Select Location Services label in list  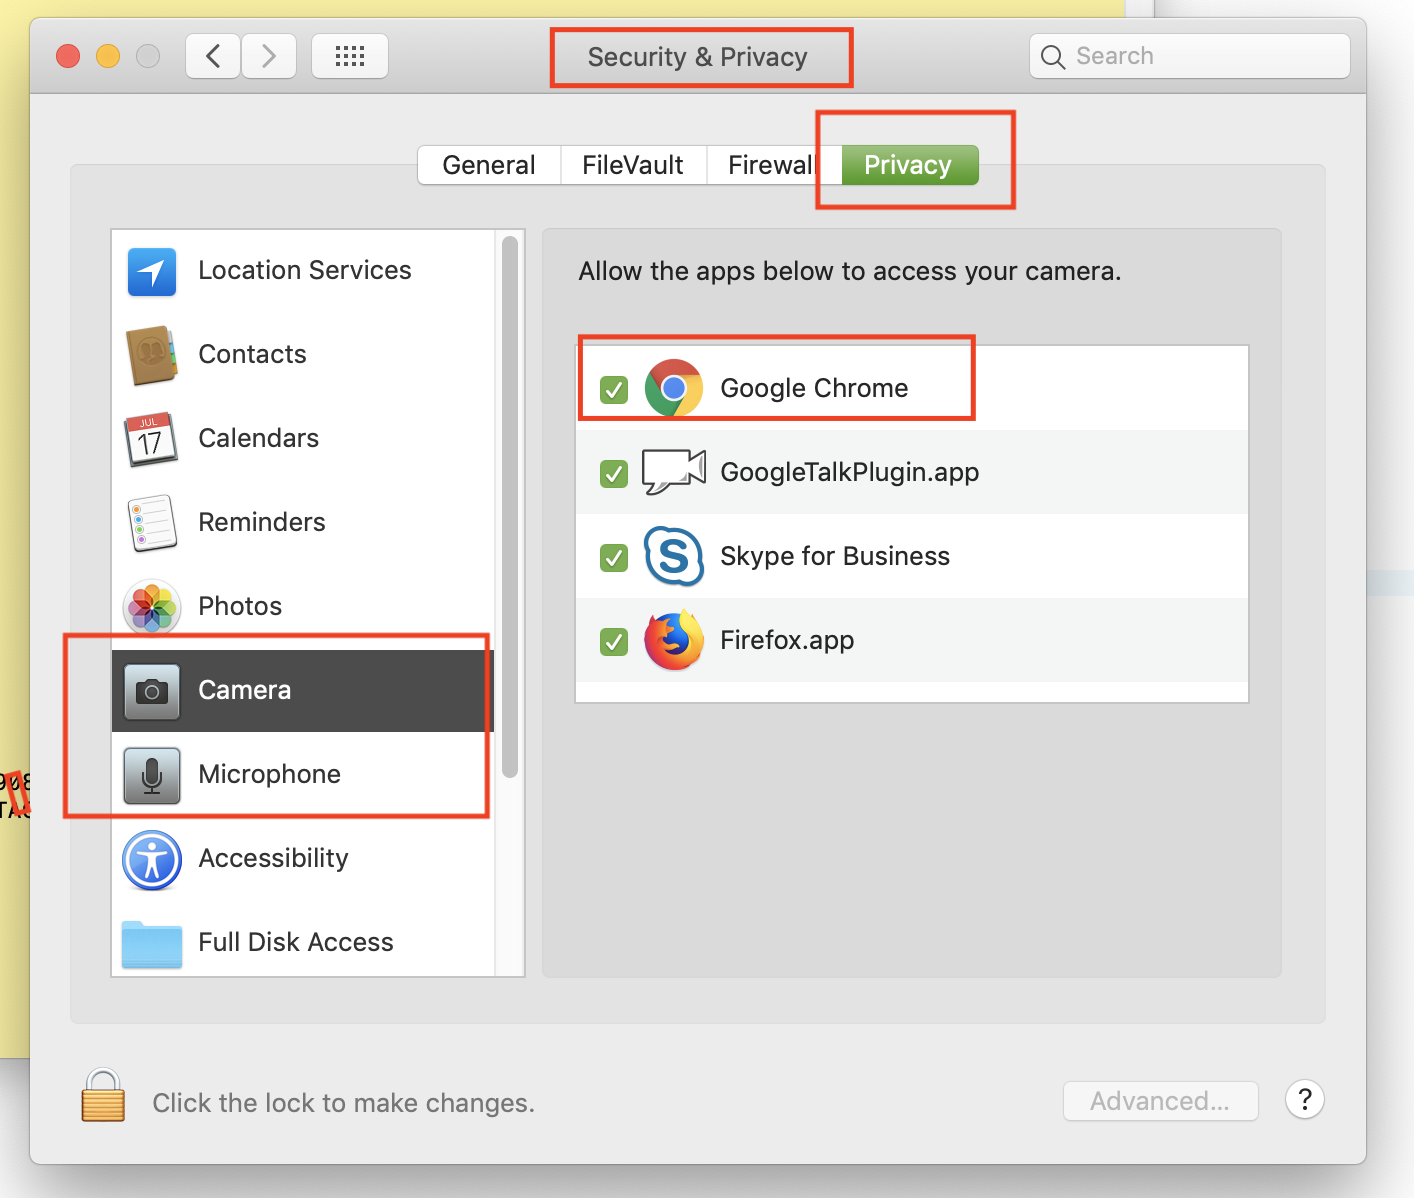[305, 270]
